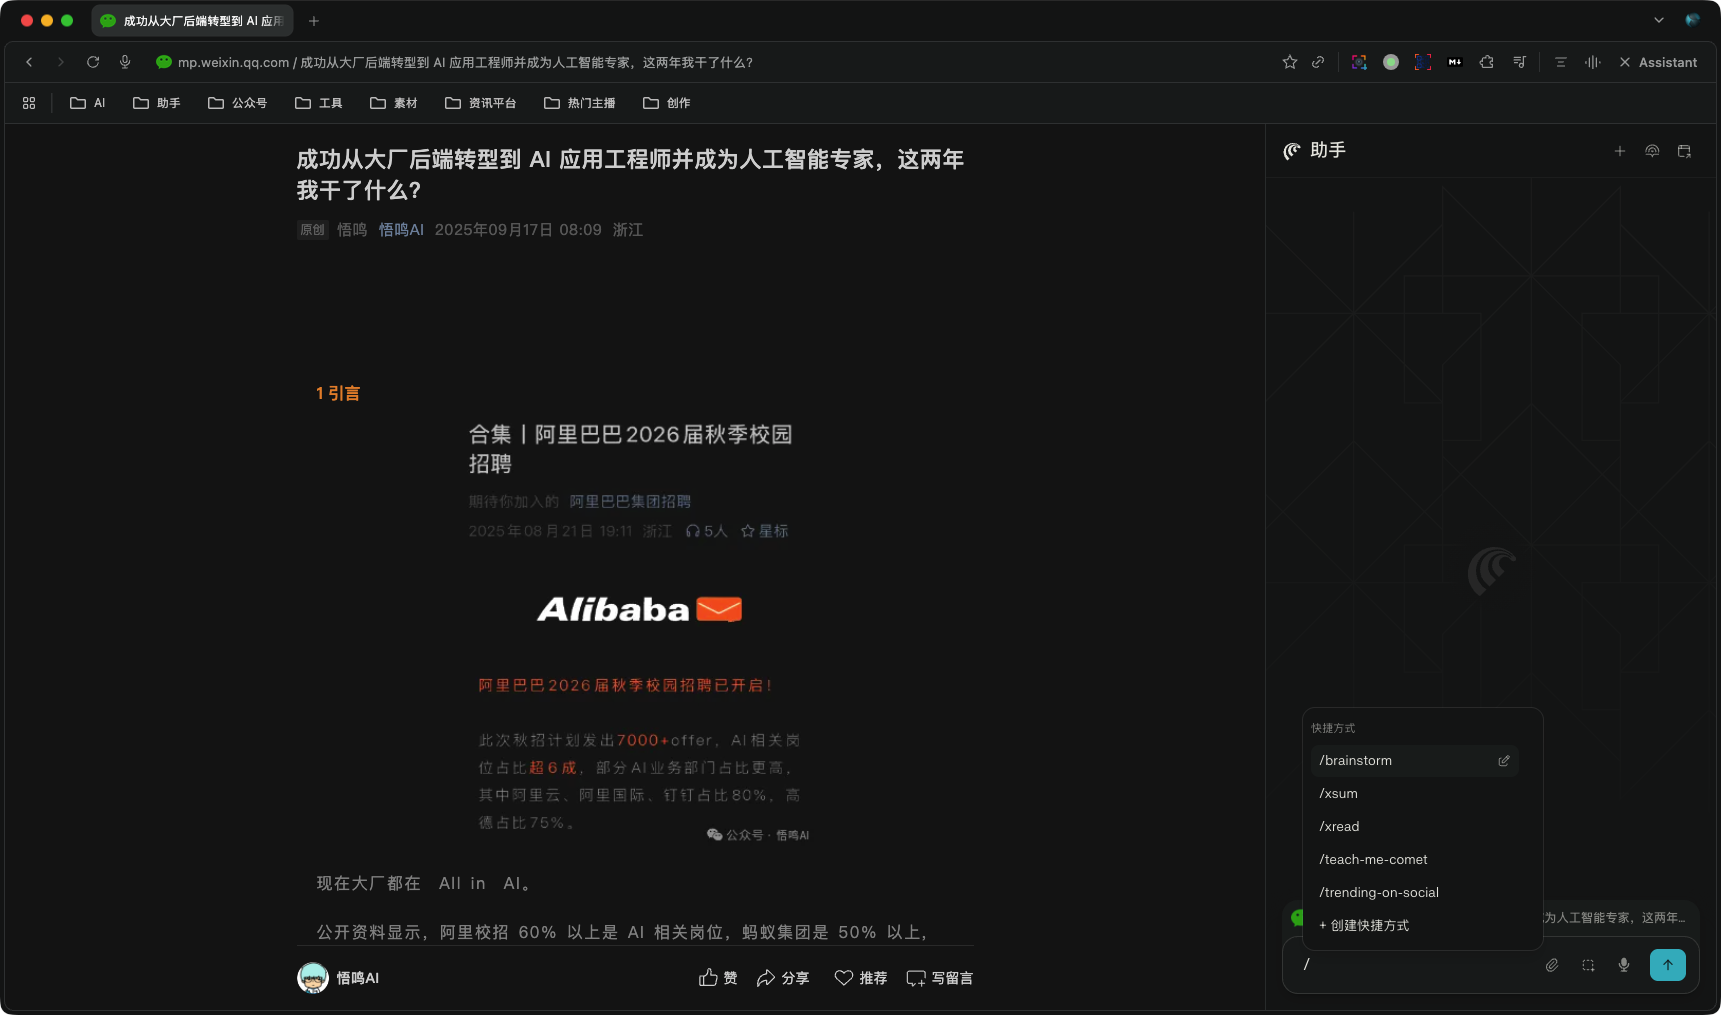Image resolution: width=1721 pixels, height=1015 pixels.
Task: Click the 原创 original tag
Action: click(313, 230)
